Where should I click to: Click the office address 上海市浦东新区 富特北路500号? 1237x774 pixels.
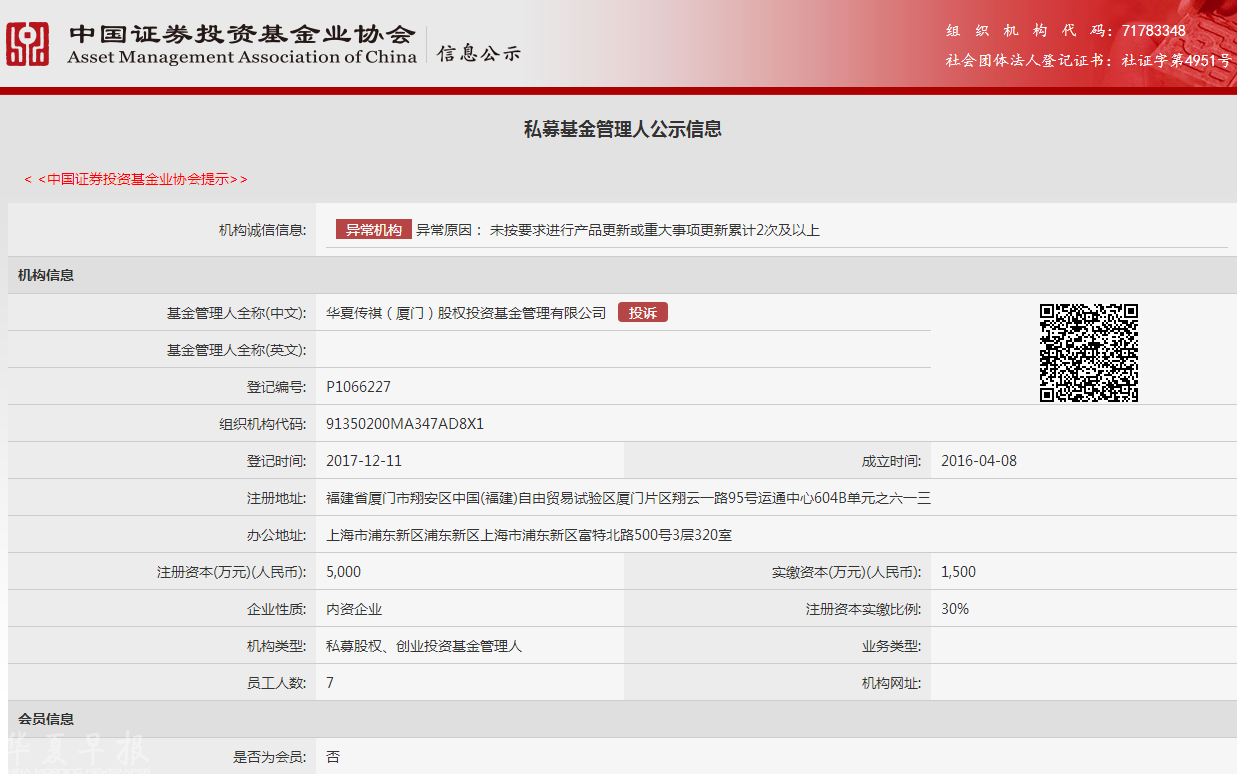[529, 535]
